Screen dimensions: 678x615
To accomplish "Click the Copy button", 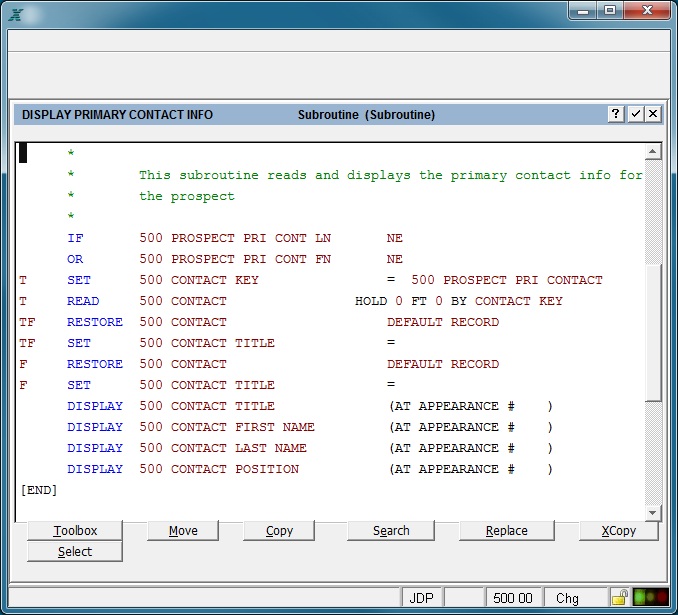I will (279, 531).
